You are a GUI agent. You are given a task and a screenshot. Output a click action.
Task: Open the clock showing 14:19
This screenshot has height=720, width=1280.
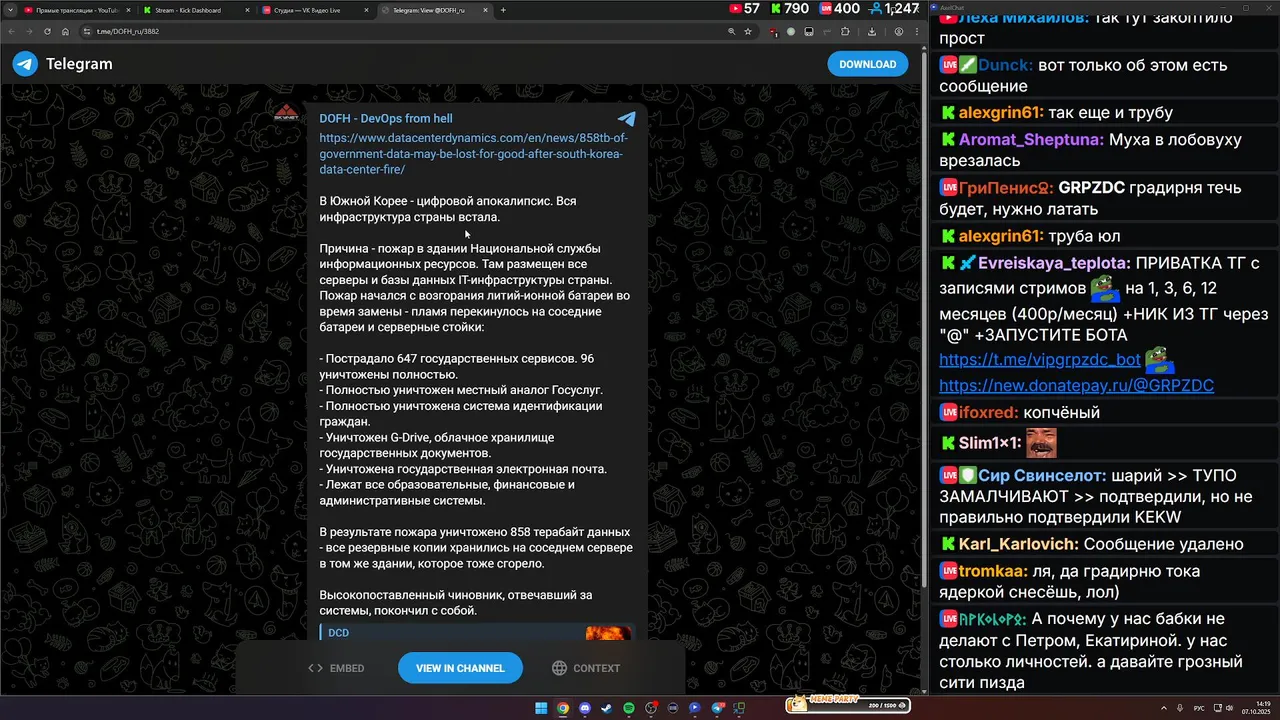point(1256,708)
